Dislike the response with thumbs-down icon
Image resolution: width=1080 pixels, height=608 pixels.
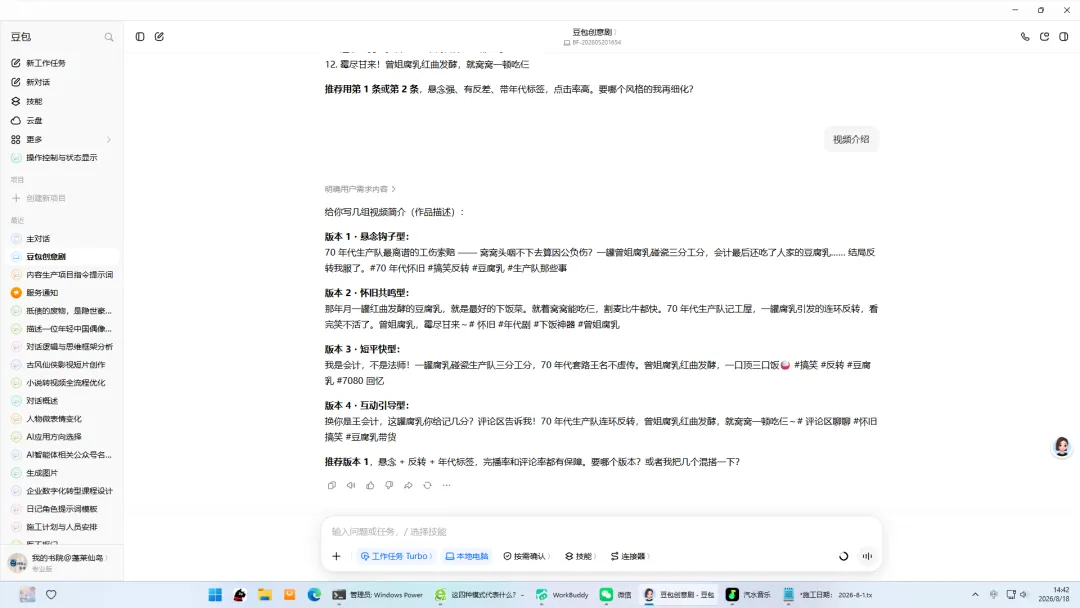coord(389,485)
